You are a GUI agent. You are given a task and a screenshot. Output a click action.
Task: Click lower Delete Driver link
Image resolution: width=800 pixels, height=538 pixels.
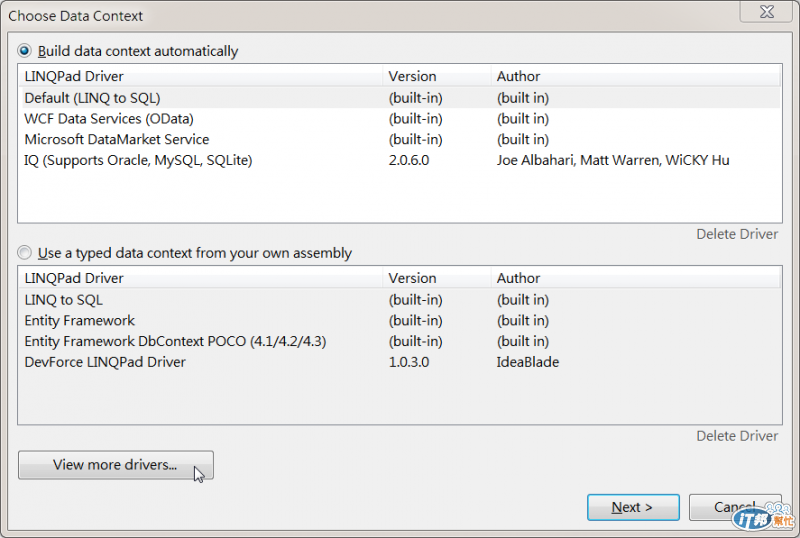click(737, 436)
